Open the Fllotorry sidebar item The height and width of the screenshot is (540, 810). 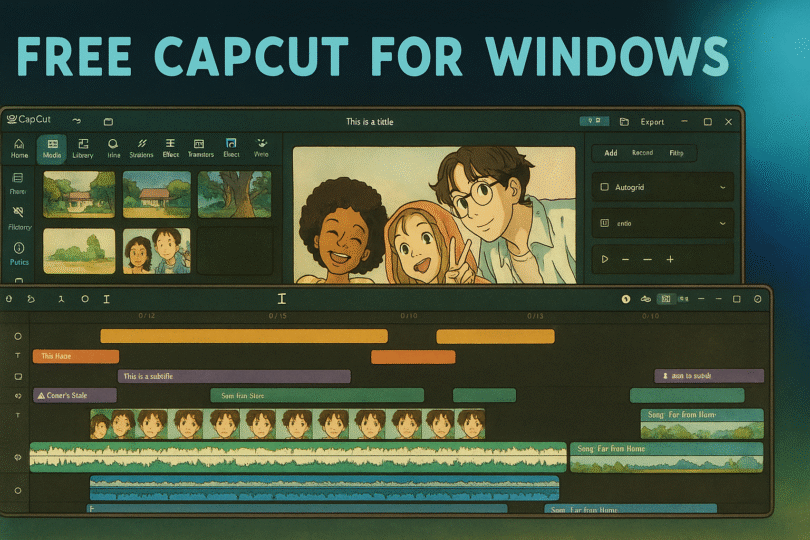click(19, 218)
